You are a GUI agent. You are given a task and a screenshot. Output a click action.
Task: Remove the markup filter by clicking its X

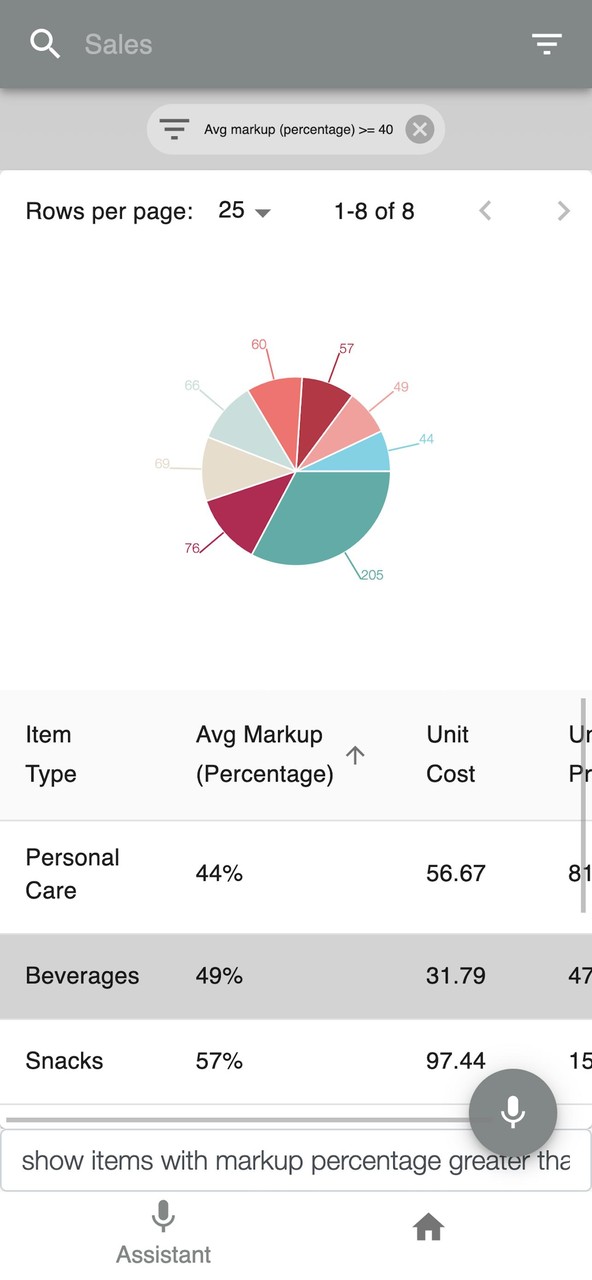coord(419,129)
